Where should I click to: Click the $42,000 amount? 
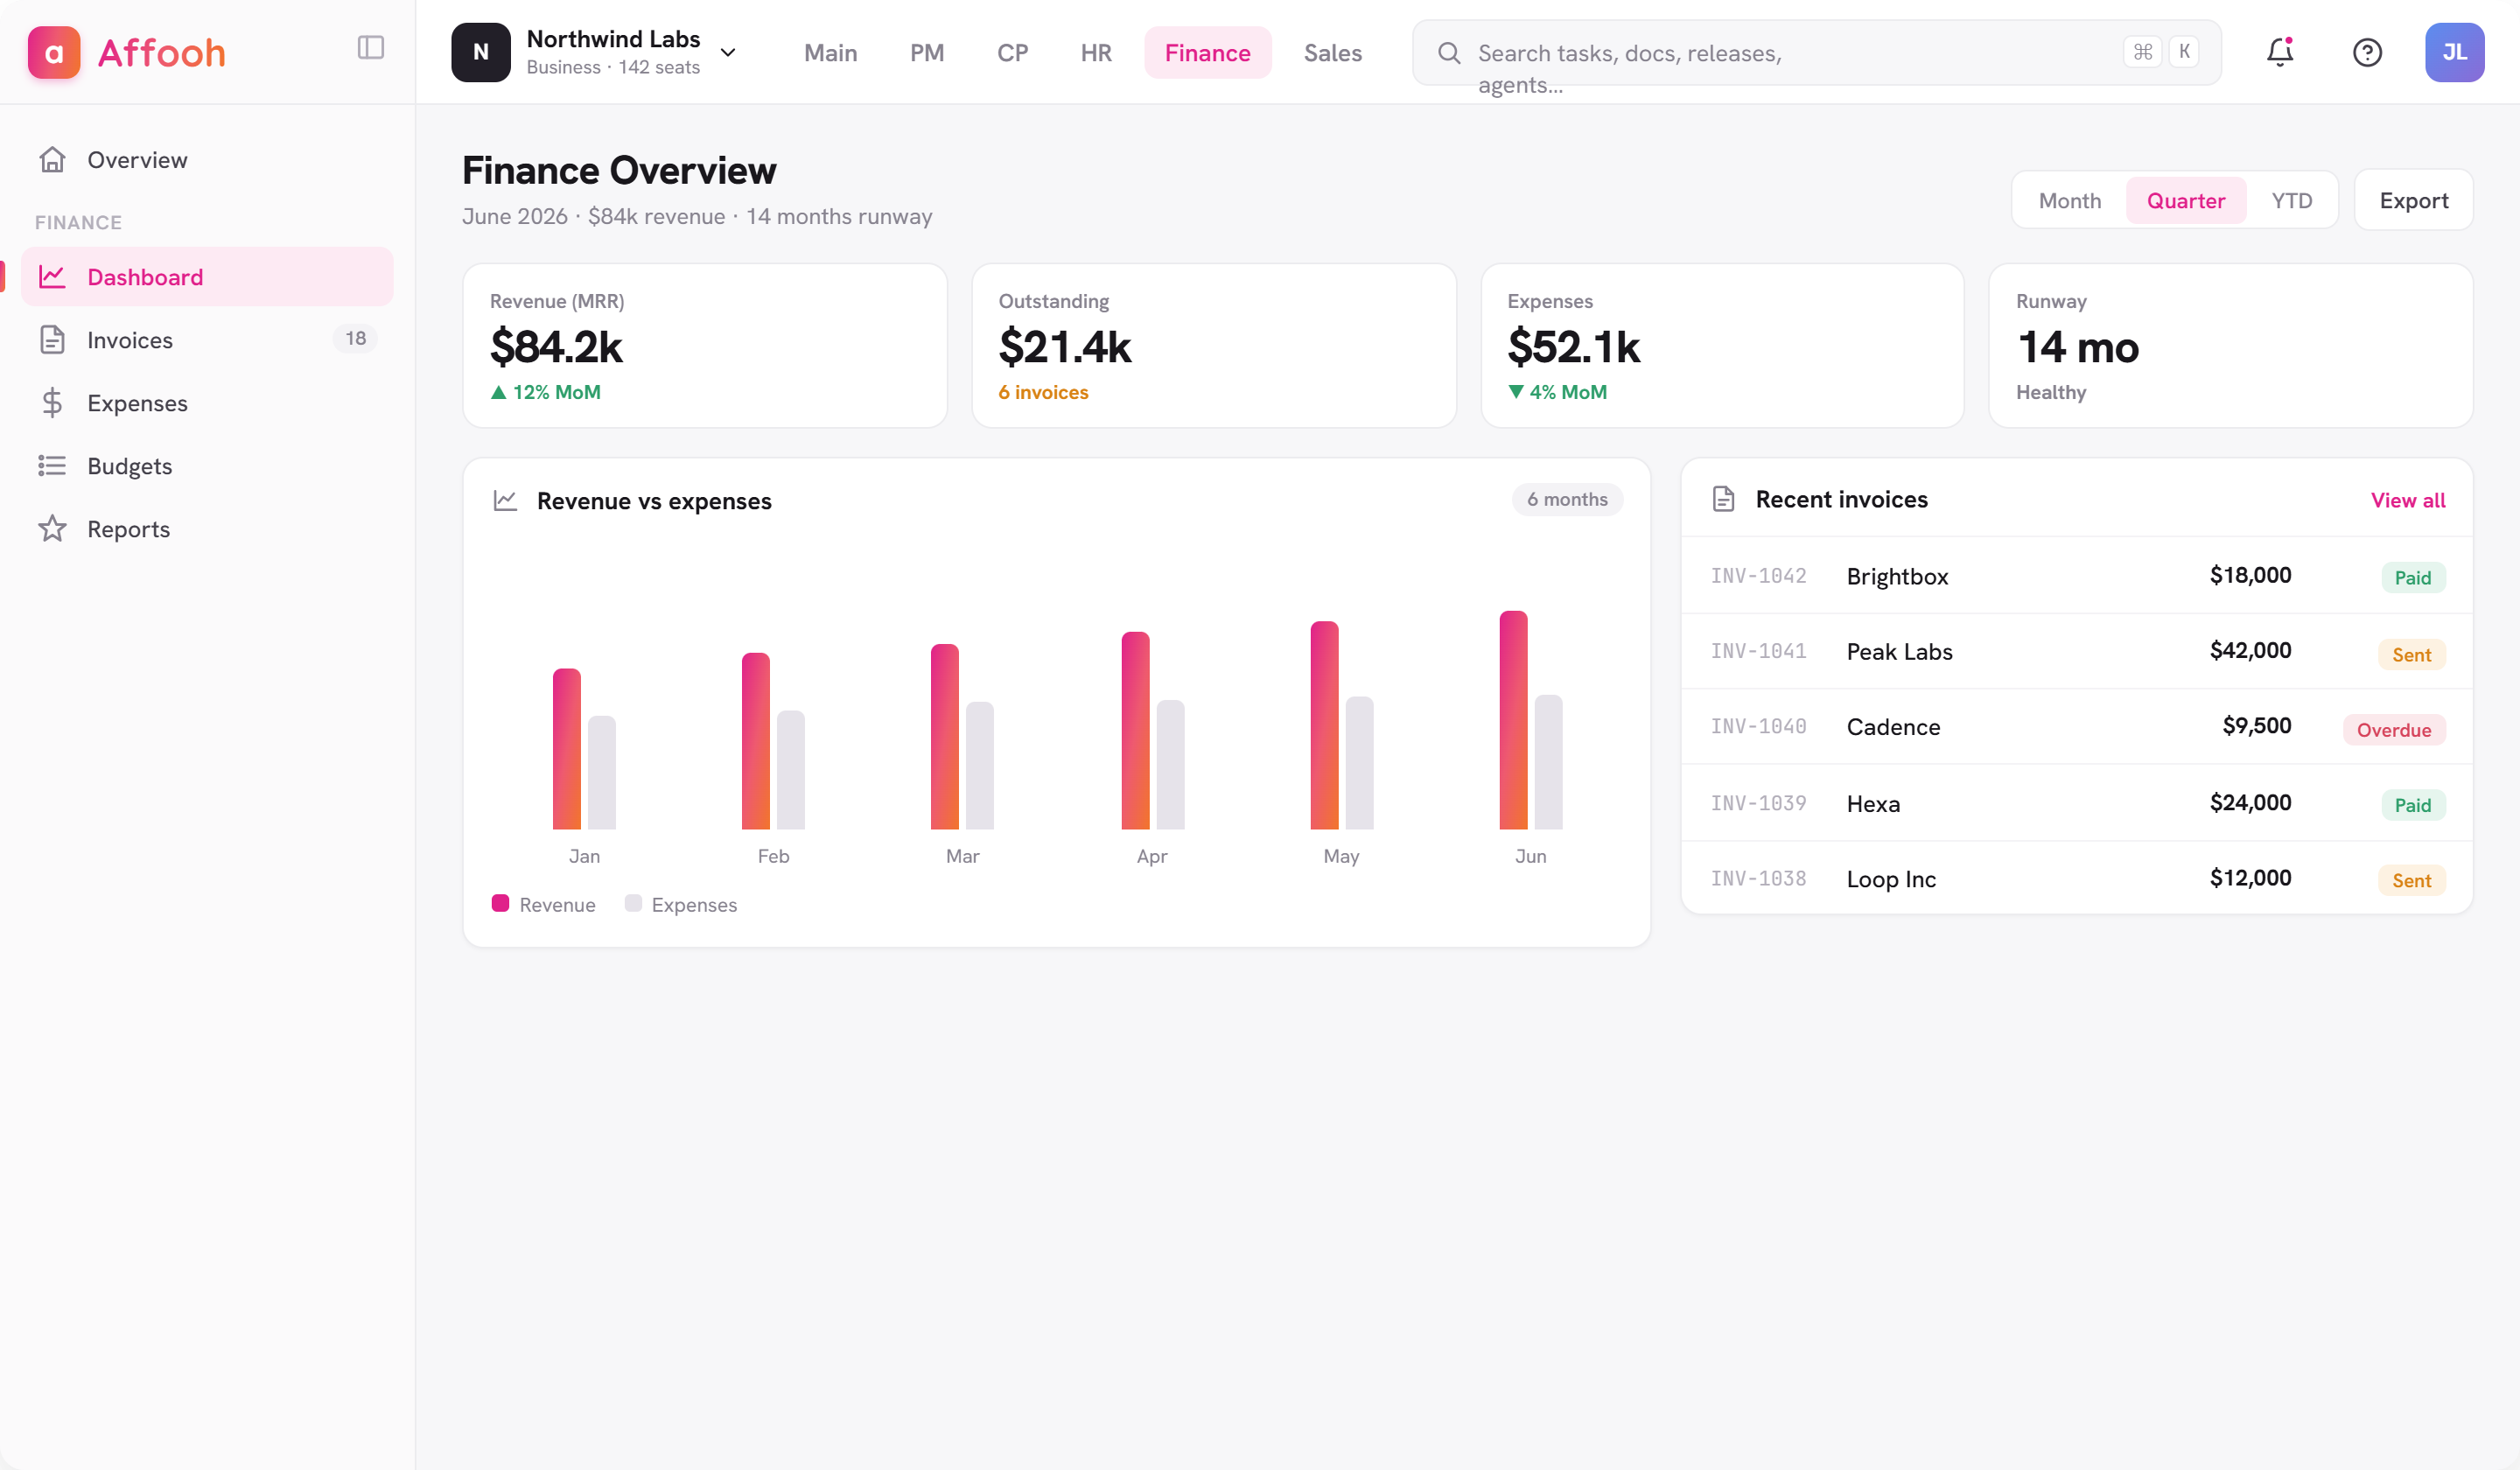point(2250,650)
